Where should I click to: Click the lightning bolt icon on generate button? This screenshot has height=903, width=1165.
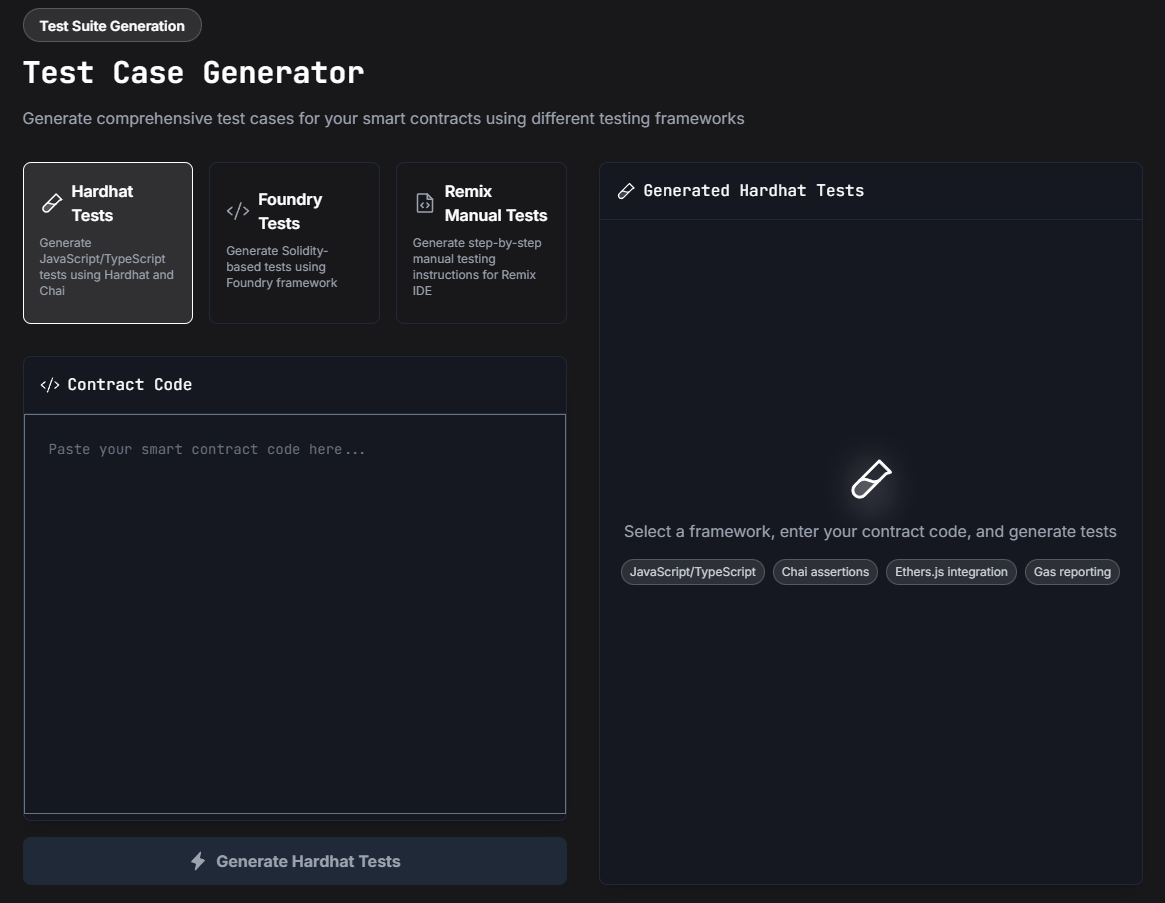(198, 861)
